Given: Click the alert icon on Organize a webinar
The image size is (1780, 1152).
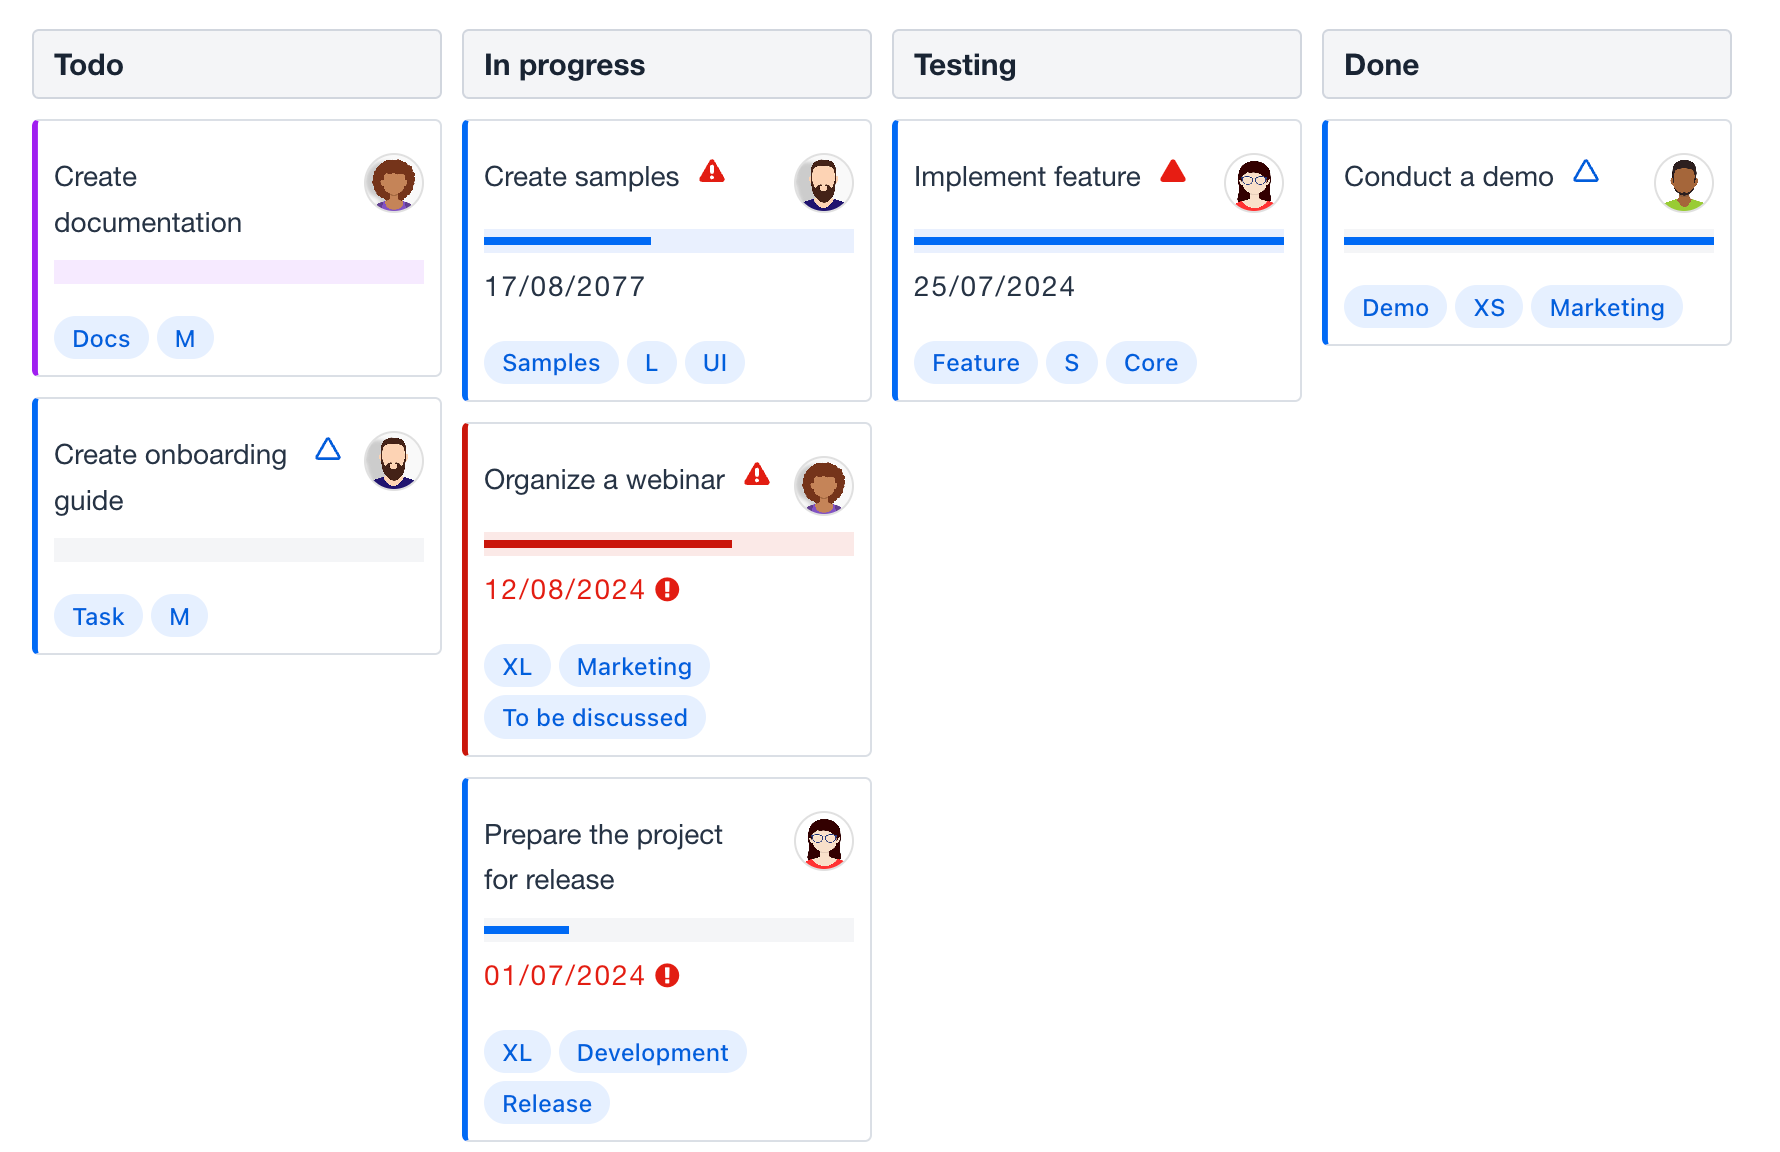Looking at the screenshot, I should pos(759,477).
